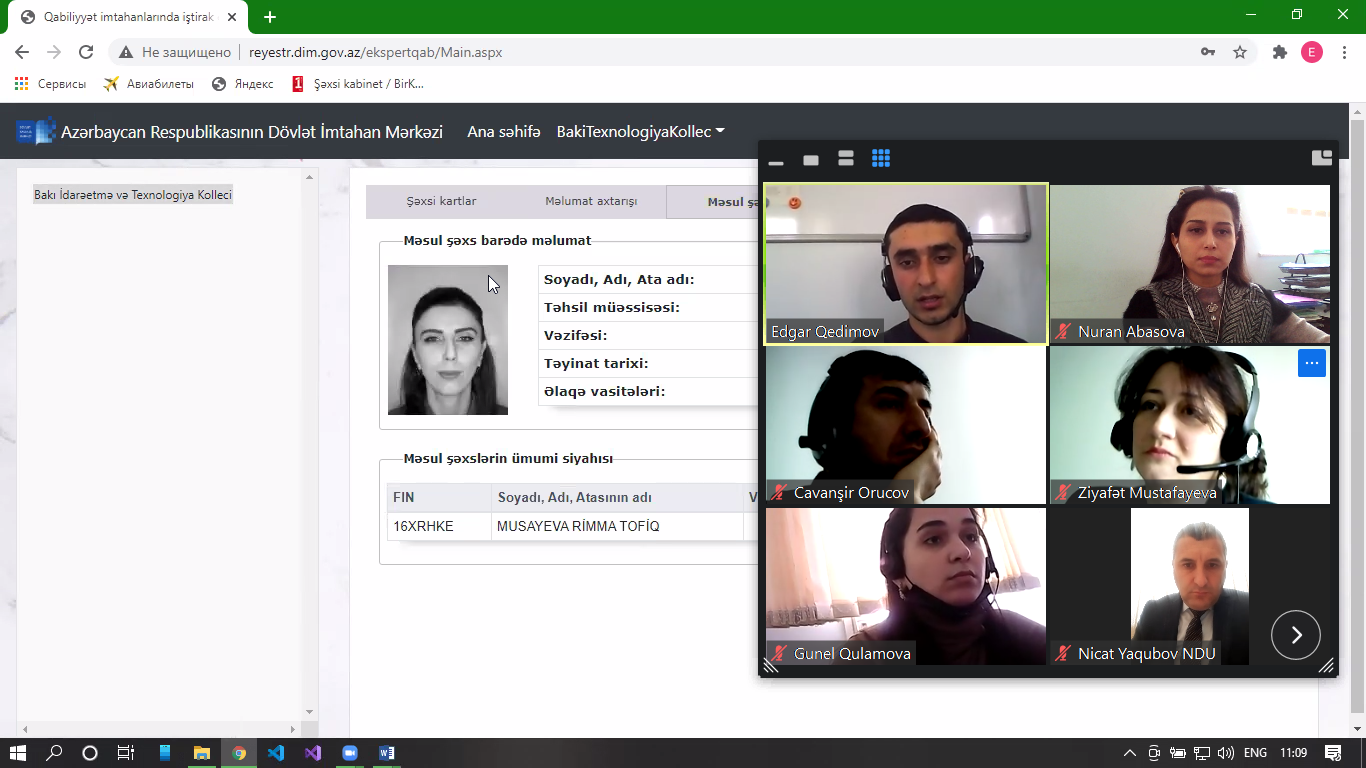Click the muted microphone icon of Cavanşir Orucov
This screenshot has width=1366, height=768.
779,493
